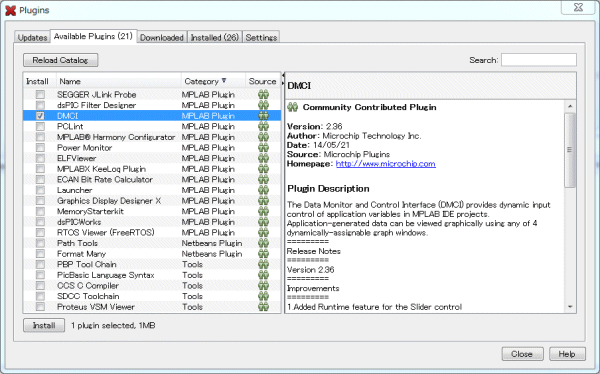Viewport: 600px width, 374px height.
Task: Click the description scrollbar up arrow
Action: coord(570,106)
